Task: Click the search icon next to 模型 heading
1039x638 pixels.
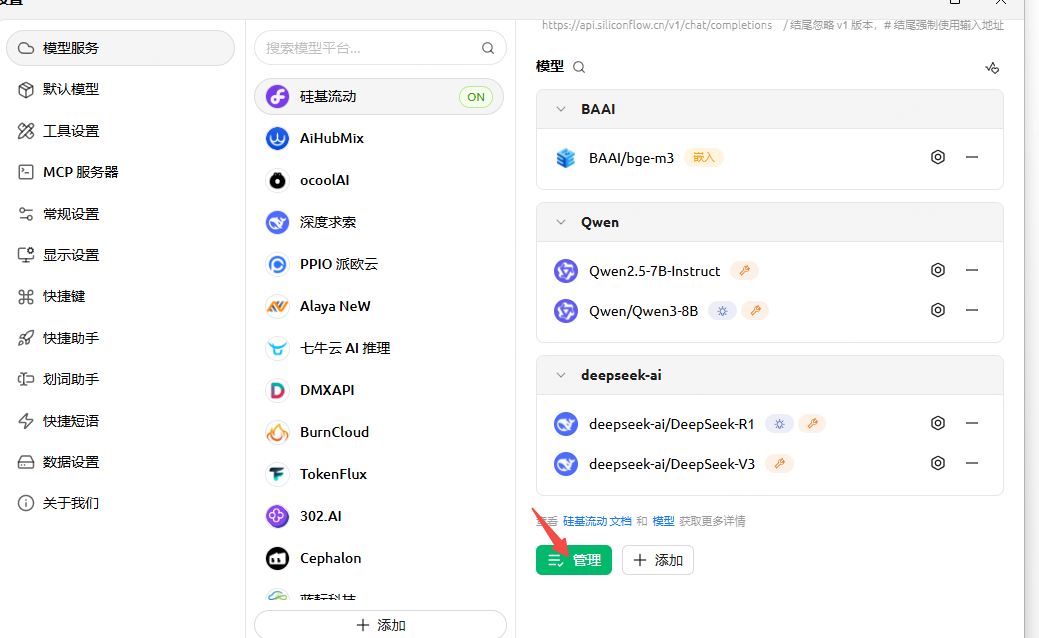Action: pyautogui.click(x=578, y=67)
